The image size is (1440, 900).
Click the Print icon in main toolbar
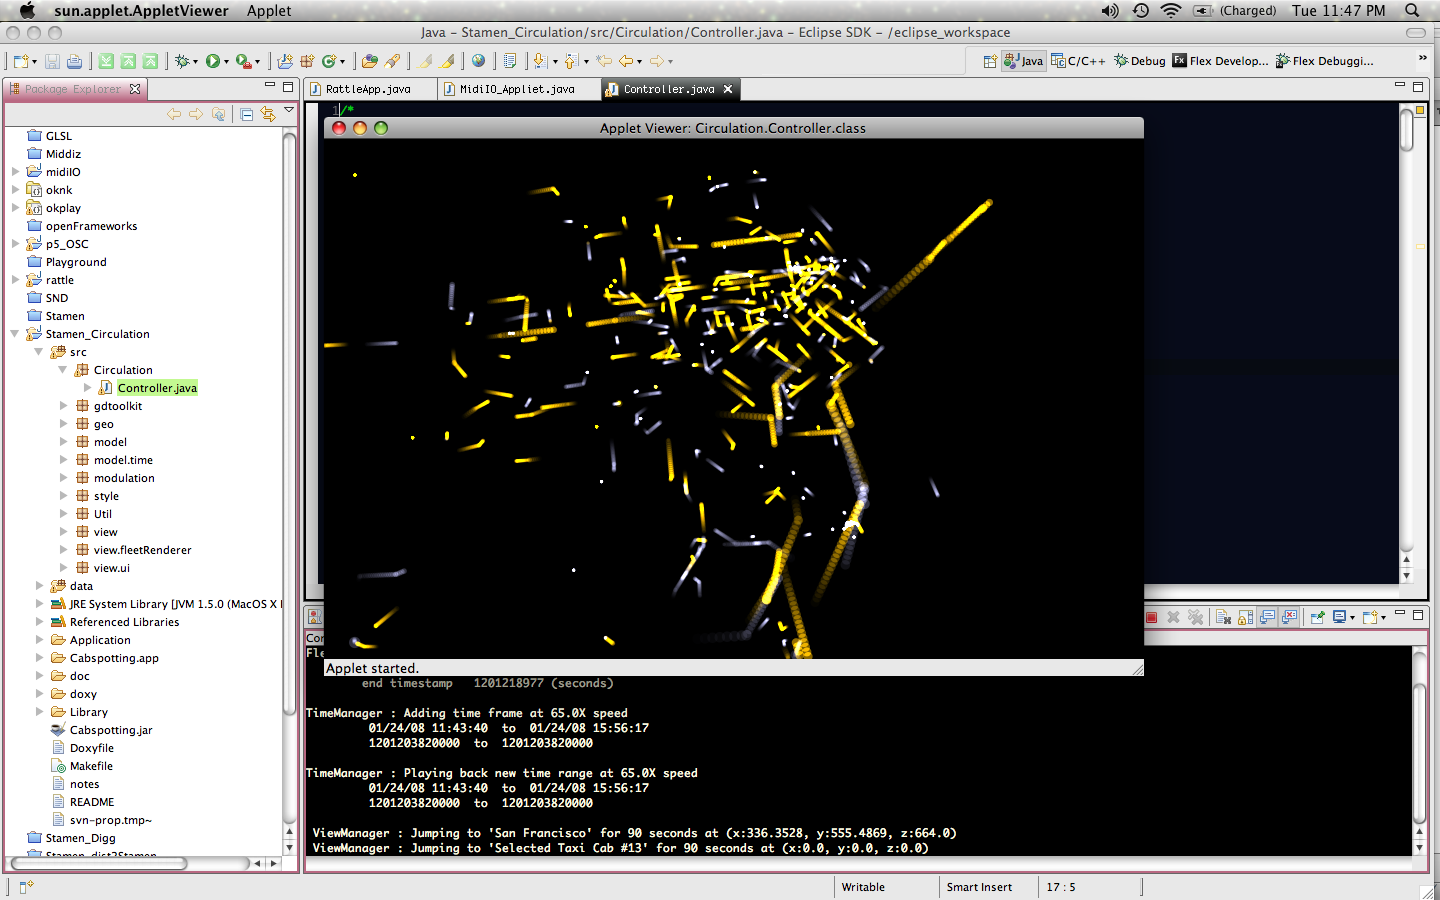[75, 61]
